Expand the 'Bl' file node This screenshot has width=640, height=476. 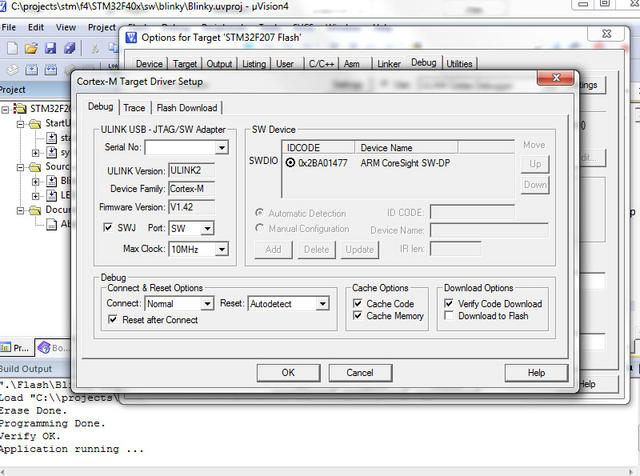[36, 182]
